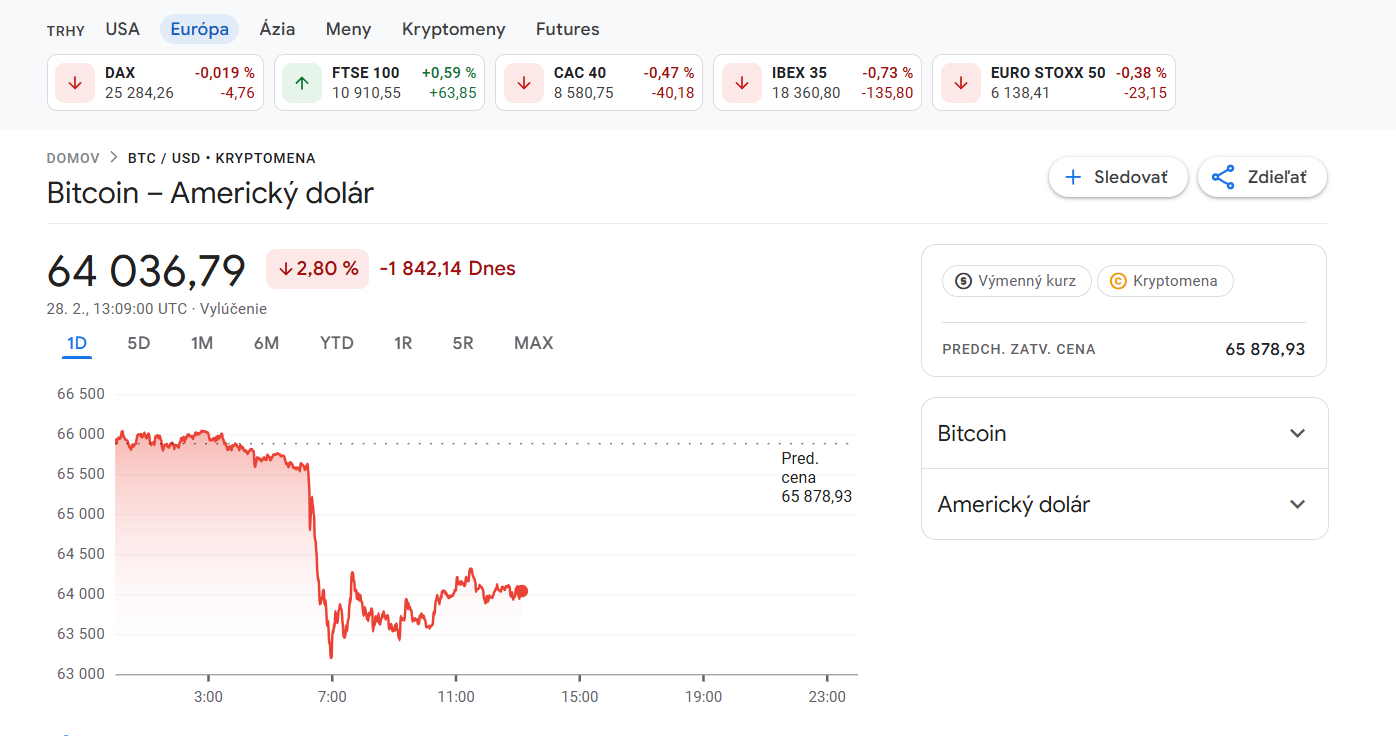Click the share icon on Zdieľať
1396x736 pixels.
[1222, 177]
